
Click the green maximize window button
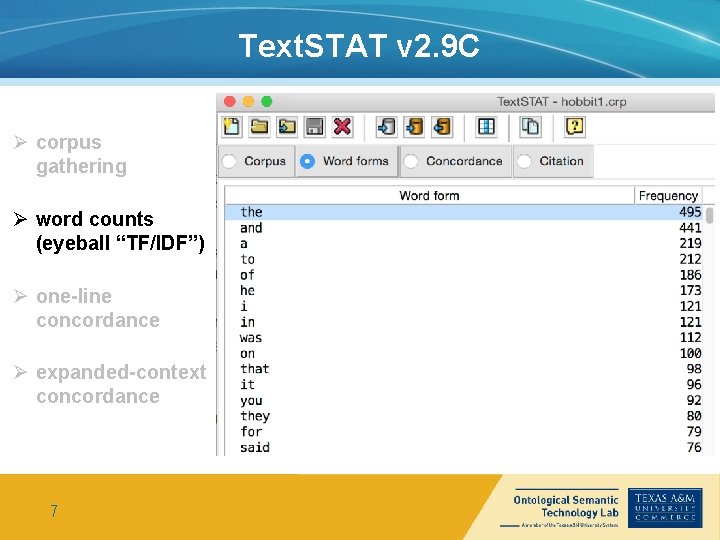pyautogui.click(x=266, y=101)
